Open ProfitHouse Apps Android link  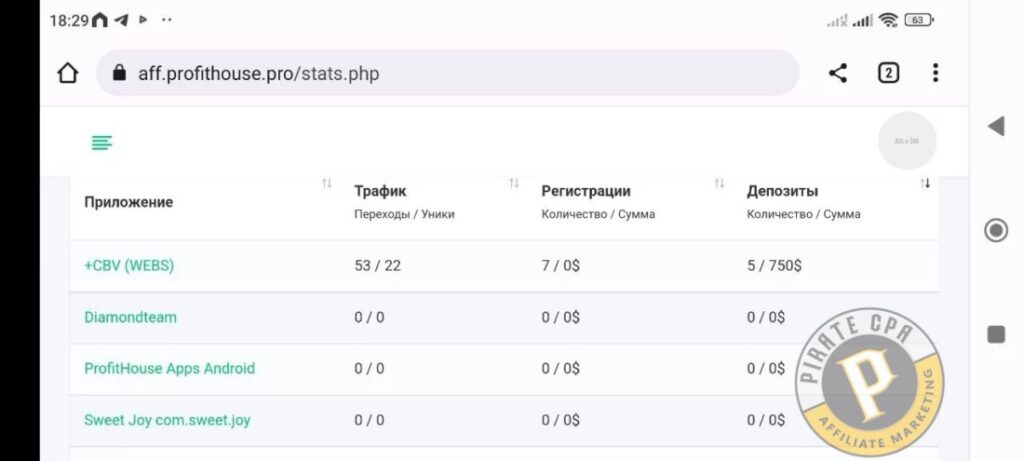(x=169, y=368)
